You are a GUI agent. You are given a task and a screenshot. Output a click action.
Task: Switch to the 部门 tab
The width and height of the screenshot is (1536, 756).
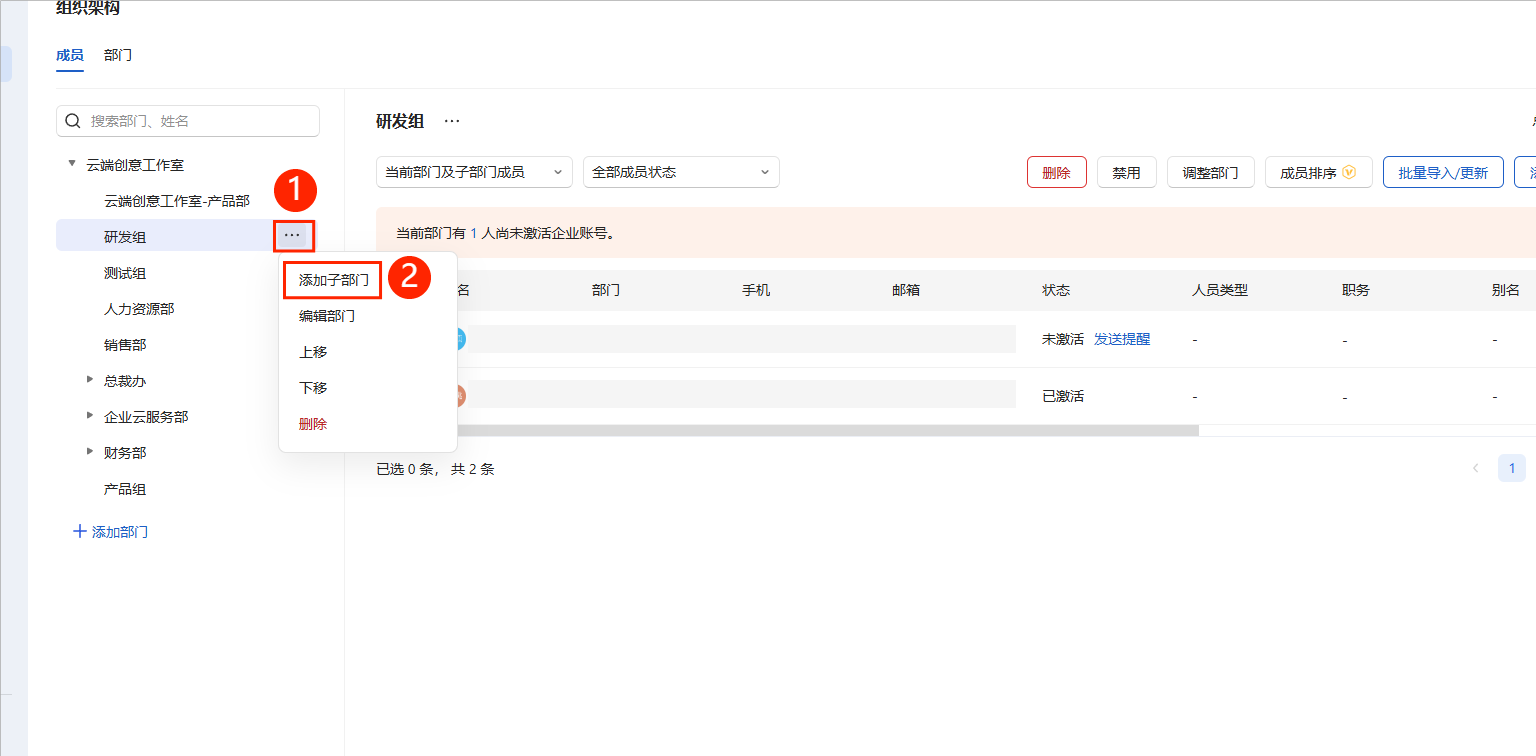pyautogui.click(x=118, y=55)
